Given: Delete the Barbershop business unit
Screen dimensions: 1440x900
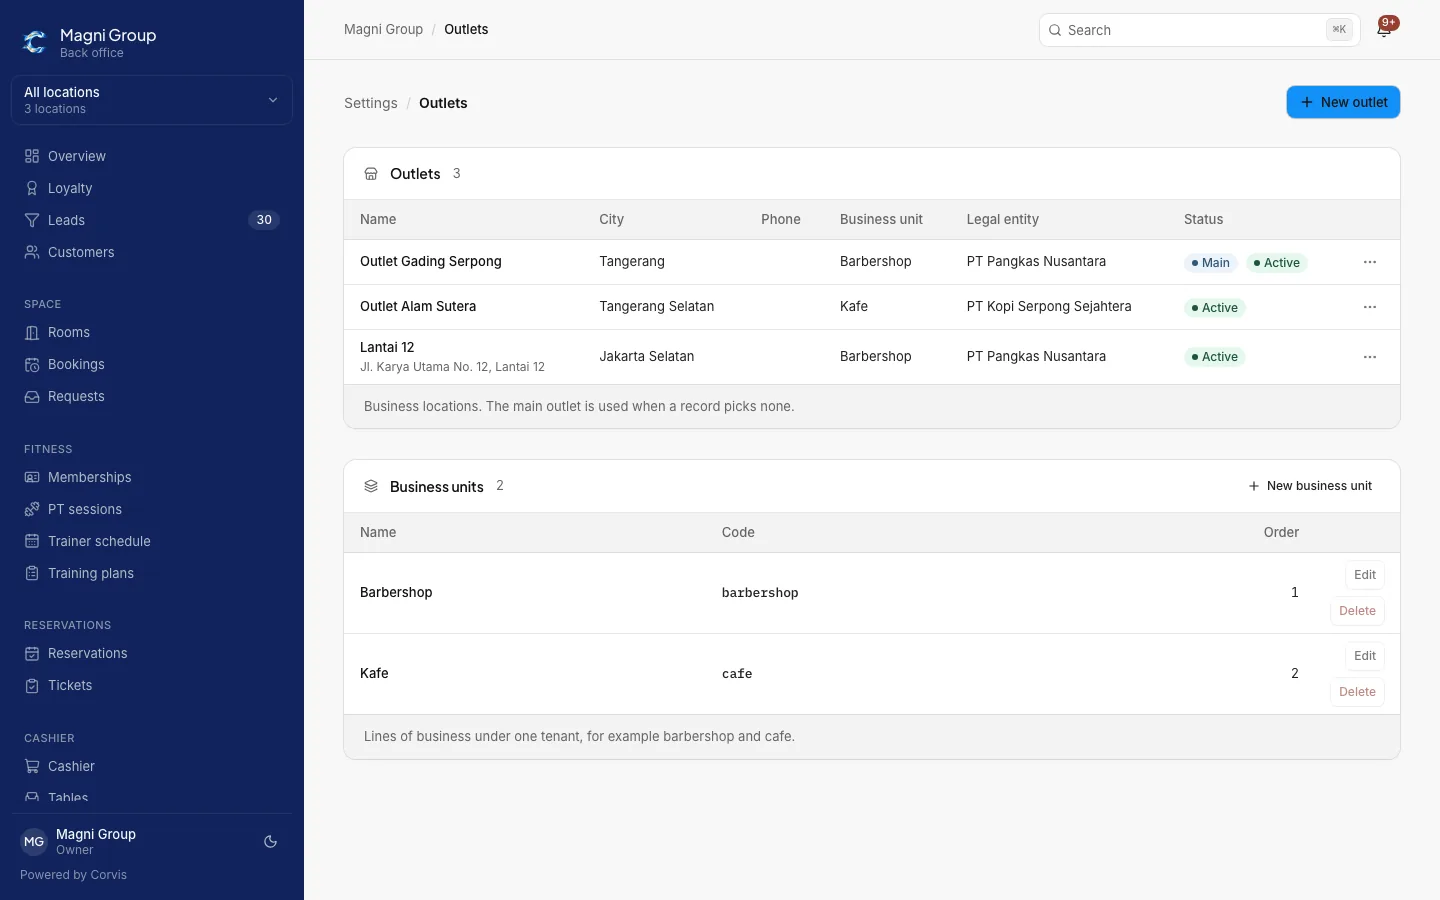Looking at the screenshot, I should (1357, 611).
